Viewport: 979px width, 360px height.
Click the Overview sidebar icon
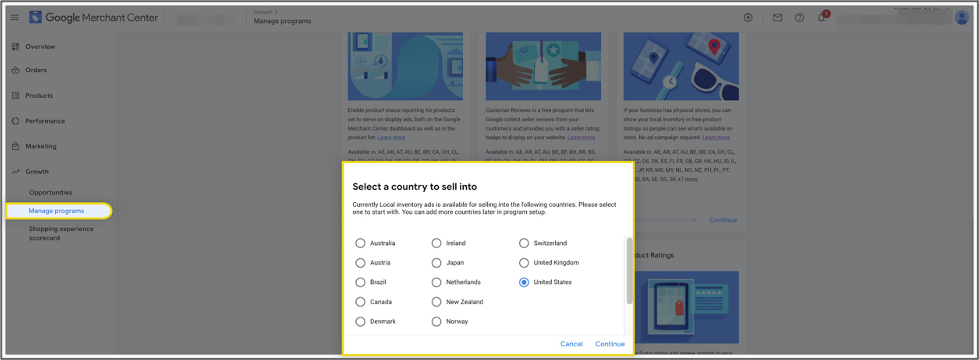(x=16, y=47)
